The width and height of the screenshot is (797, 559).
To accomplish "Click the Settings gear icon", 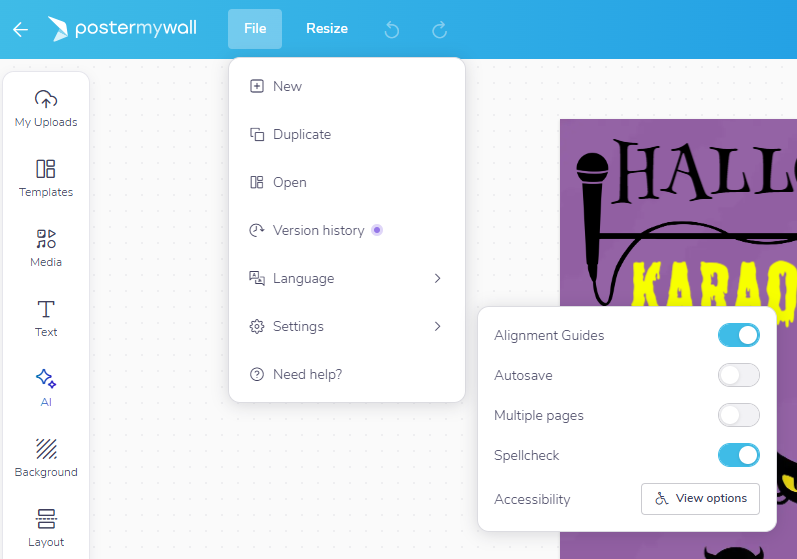I will (x=257, y=326).
